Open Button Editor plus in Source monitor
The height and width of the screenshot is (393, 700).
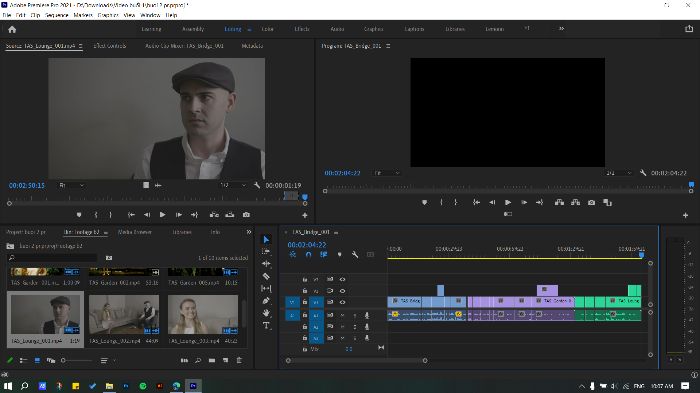pyautogui.click(x=305, y=215)
